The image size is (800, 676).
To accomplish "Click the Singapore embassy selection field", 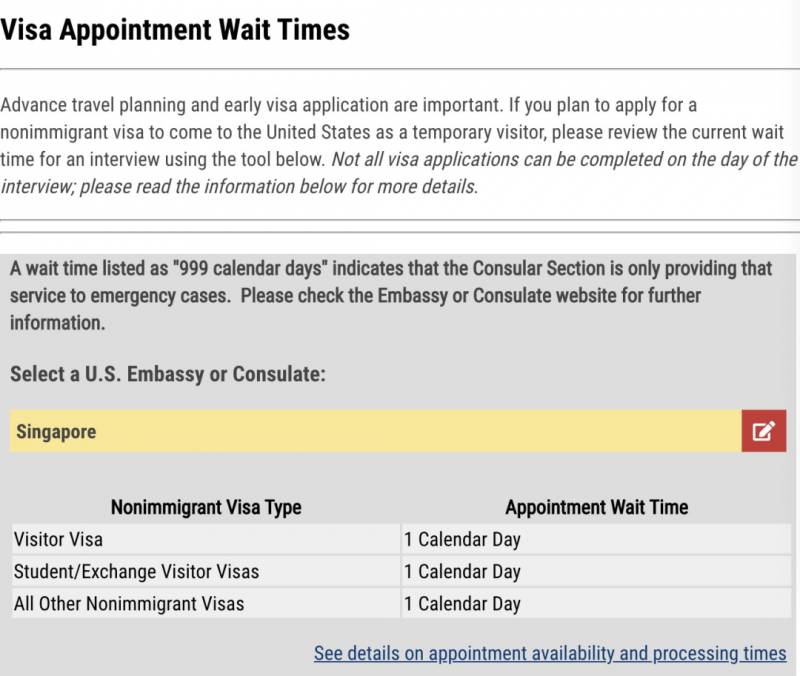I will [x=375, y=431].
